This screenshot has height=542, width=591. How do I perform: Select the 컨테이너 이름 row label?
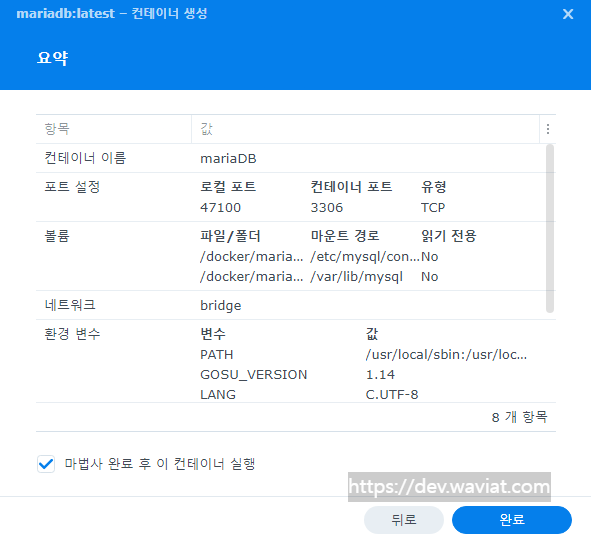point(85,158)
